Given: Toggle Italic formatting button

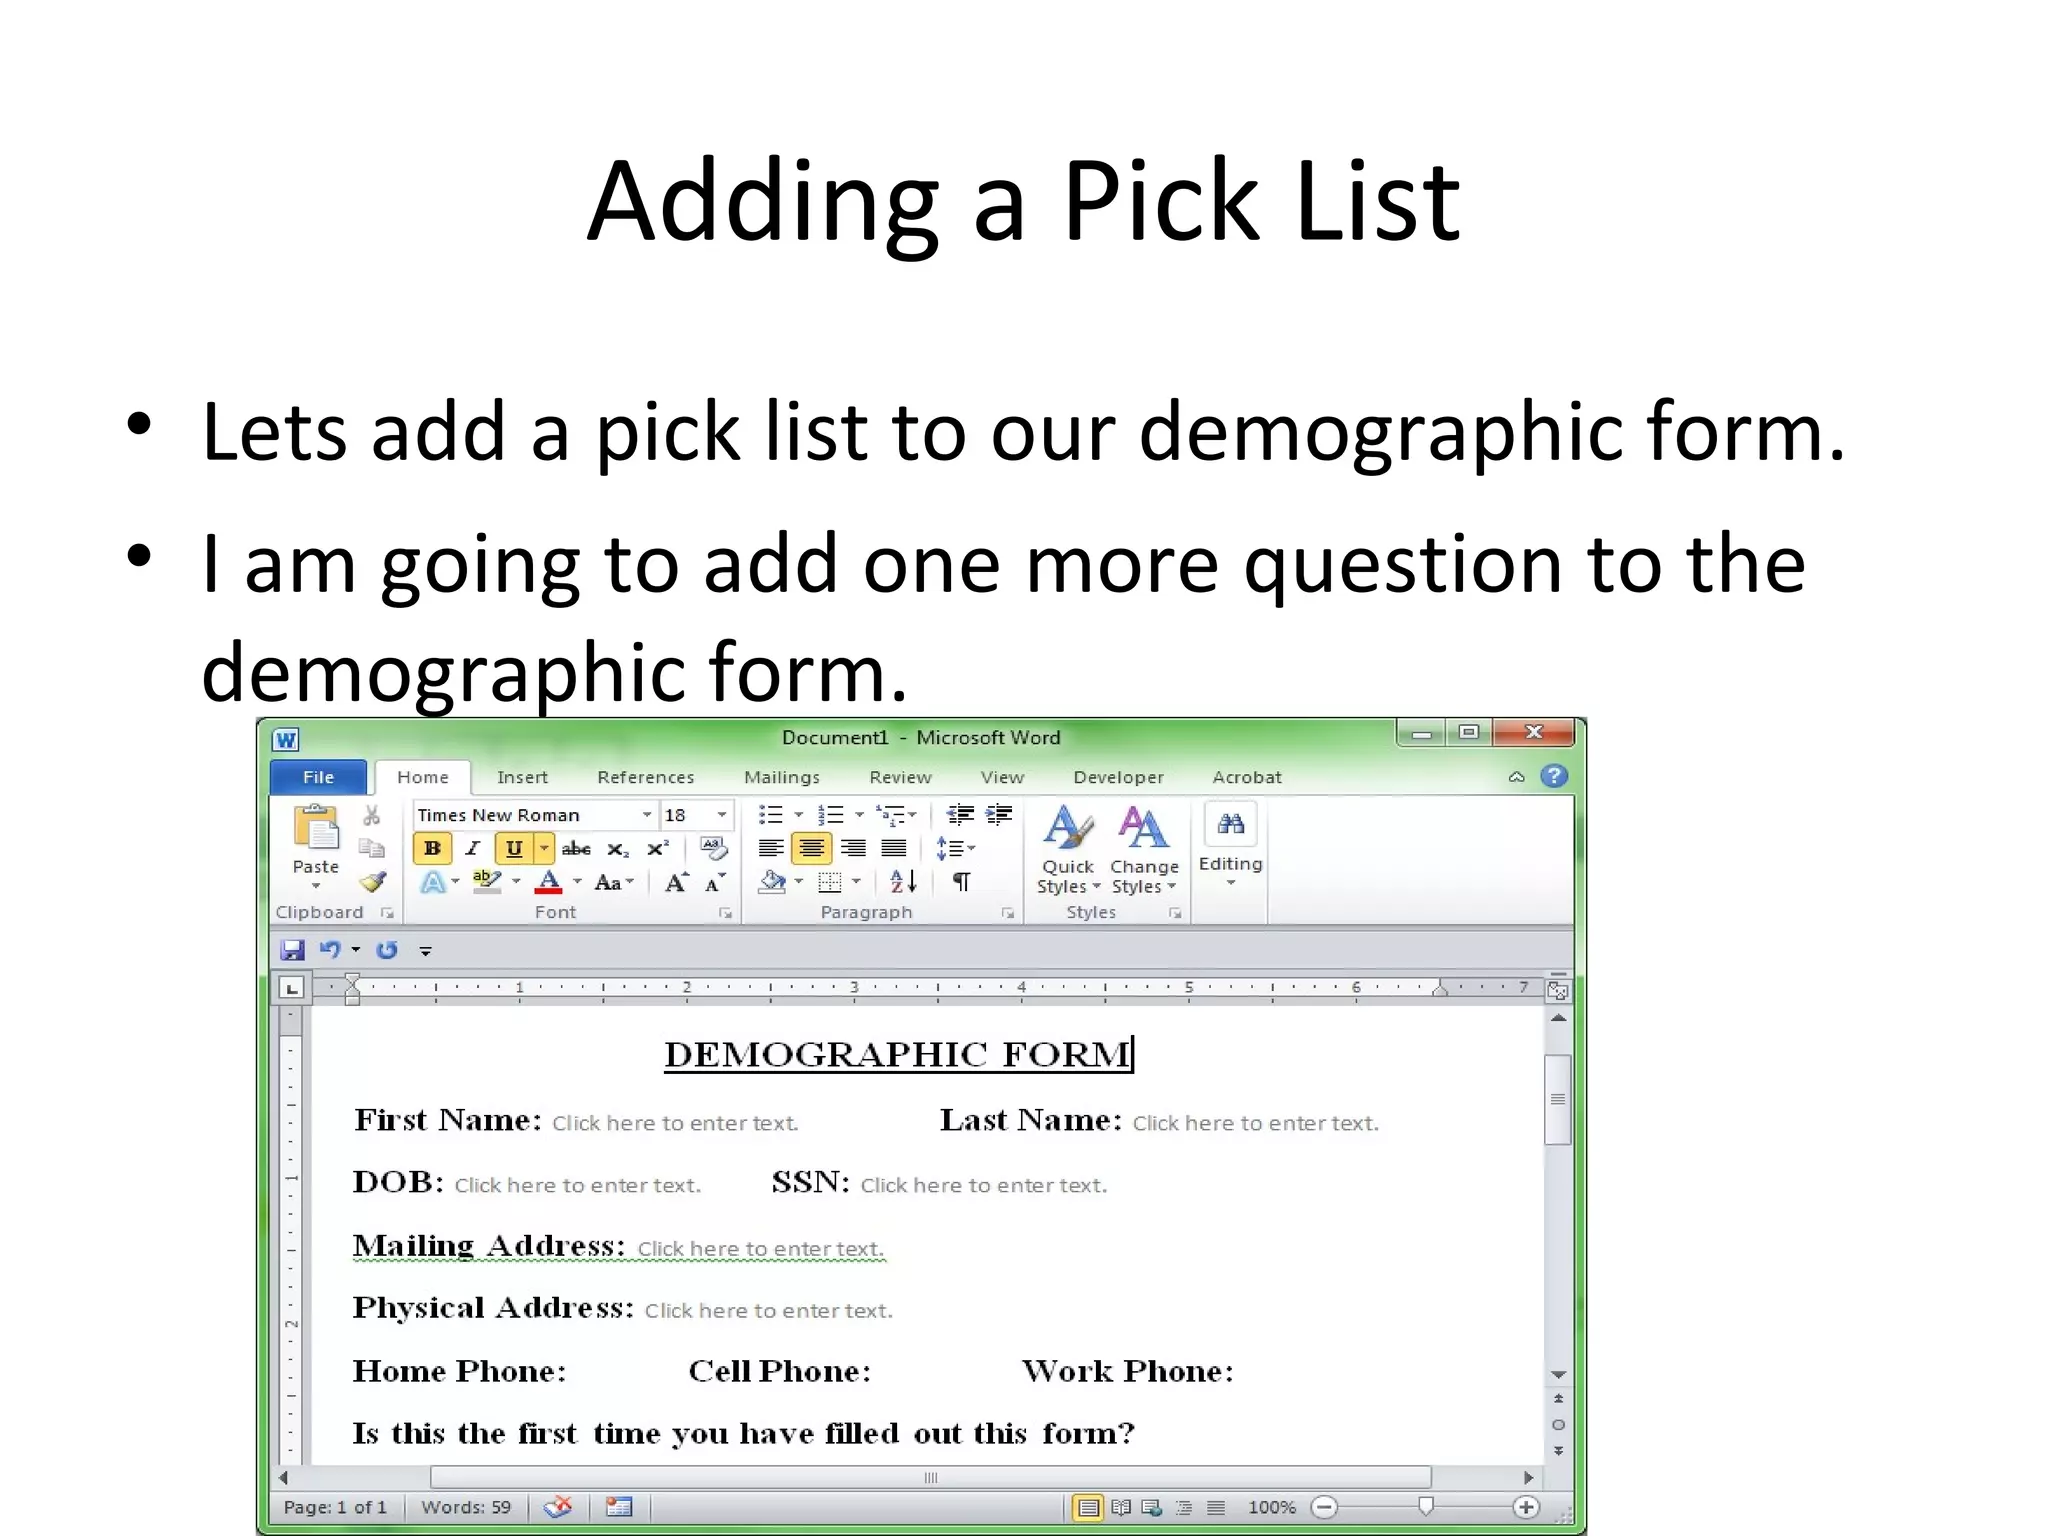Looking at the screenshot, I should coord(472,849).
